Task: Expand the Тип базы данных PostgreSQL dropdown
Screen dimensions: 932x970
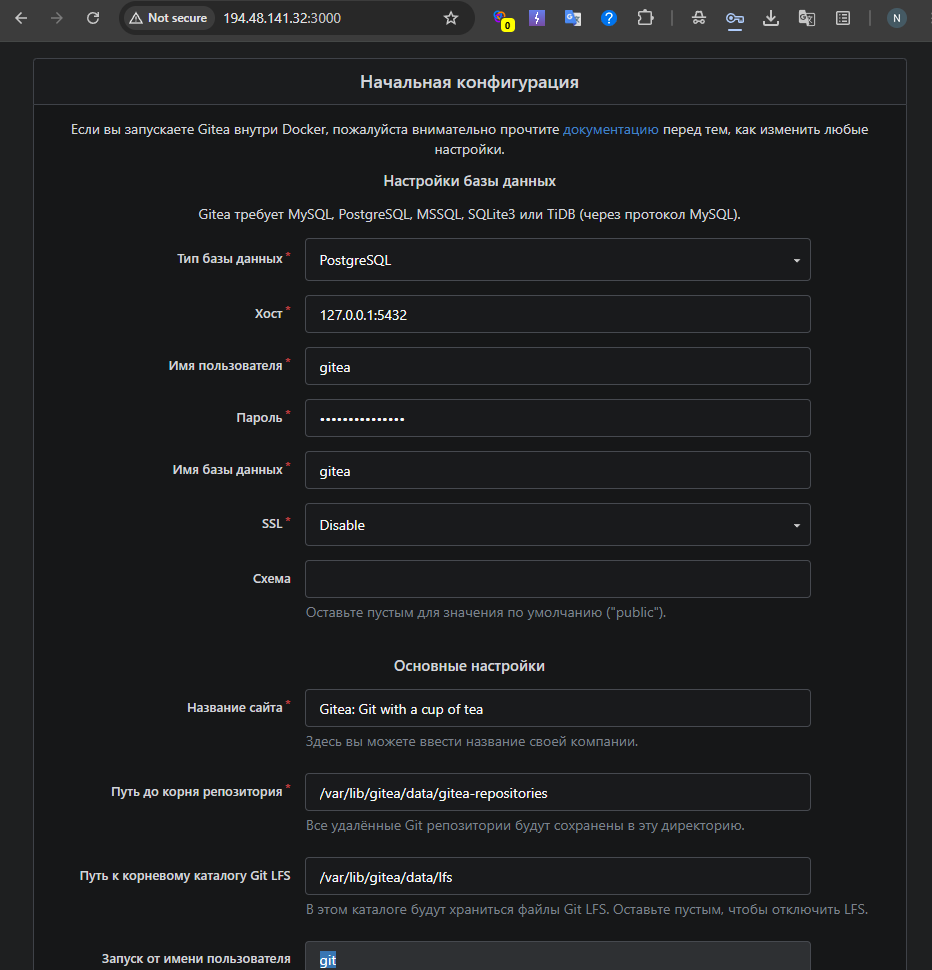Action: click(x=558, y=260)
